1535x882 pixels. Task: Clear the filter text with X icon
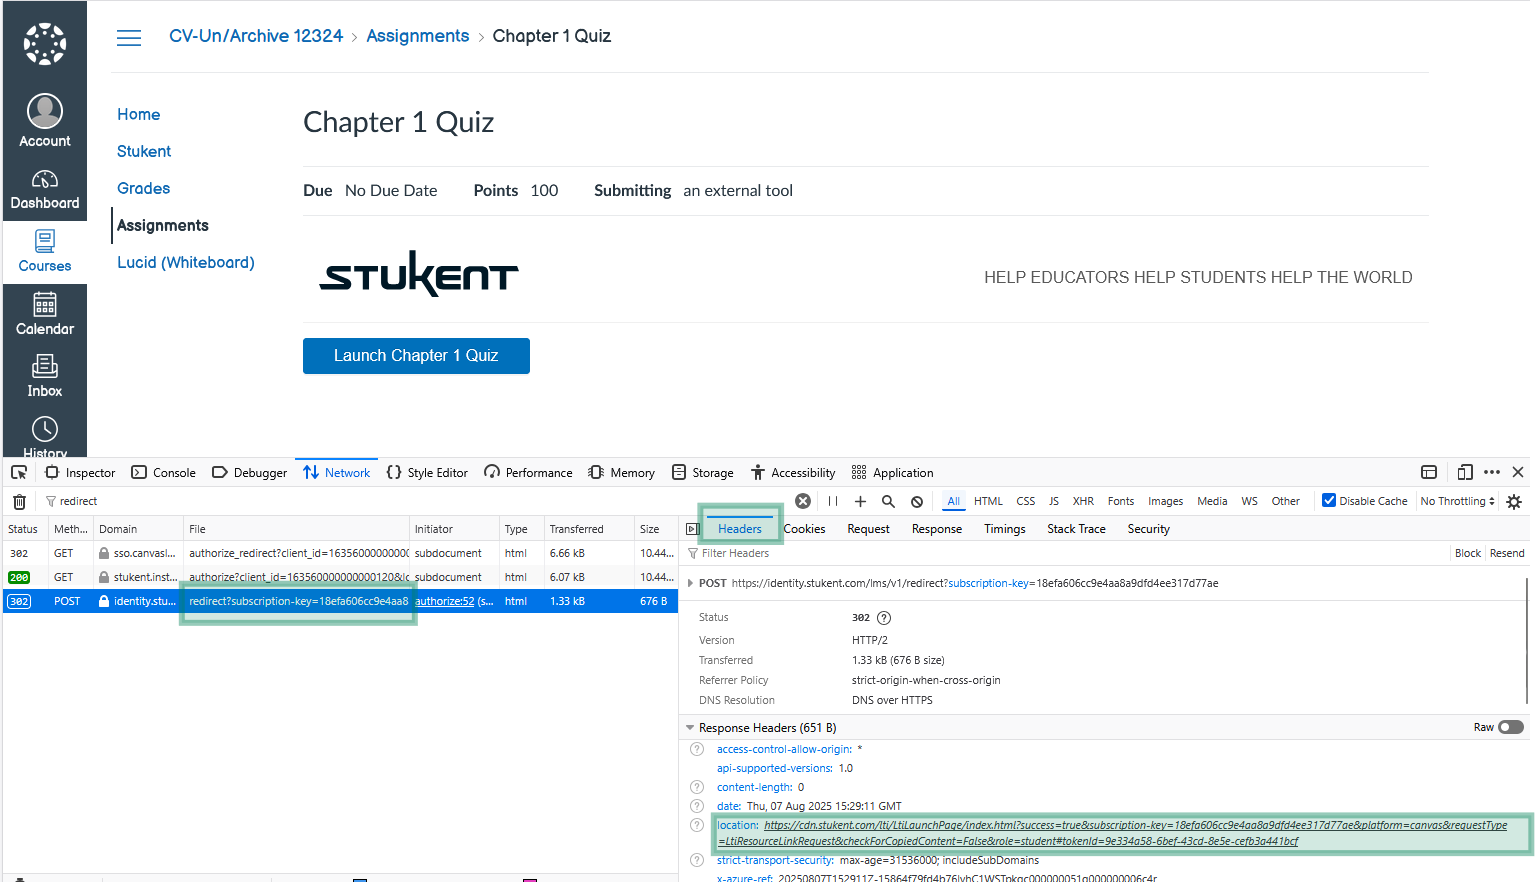pos(803,501)
